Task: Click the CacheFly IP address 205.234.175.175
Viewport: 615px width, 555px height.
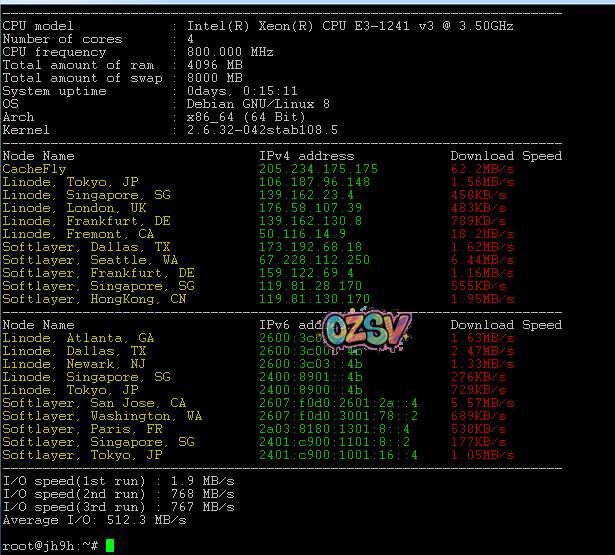Action: 318,169
